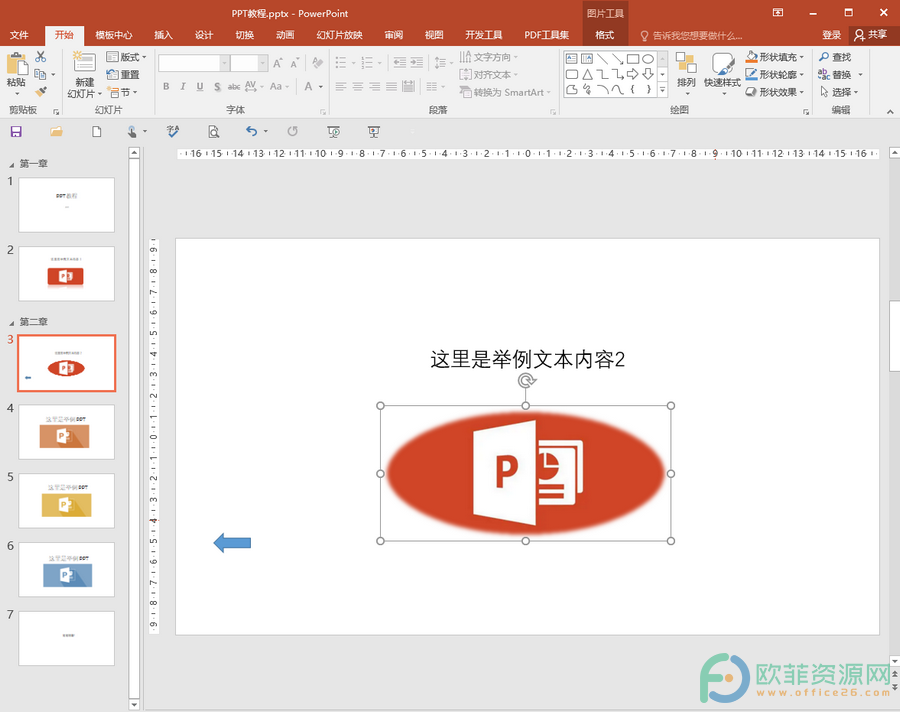
Task: Switch to Picture Tools Format (格式) tab
Action: [x=604, y=35]
